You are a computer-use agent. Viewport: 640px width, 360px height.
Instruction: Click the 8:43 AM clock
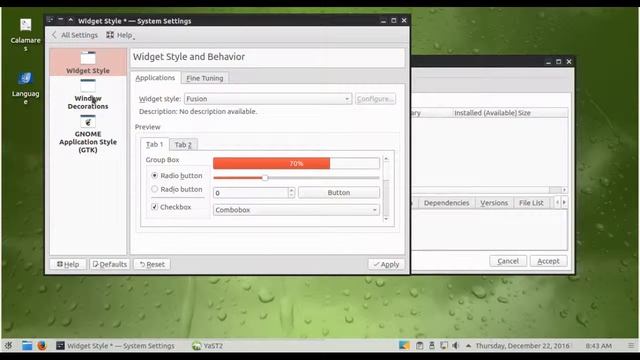[x=598, y=346]
